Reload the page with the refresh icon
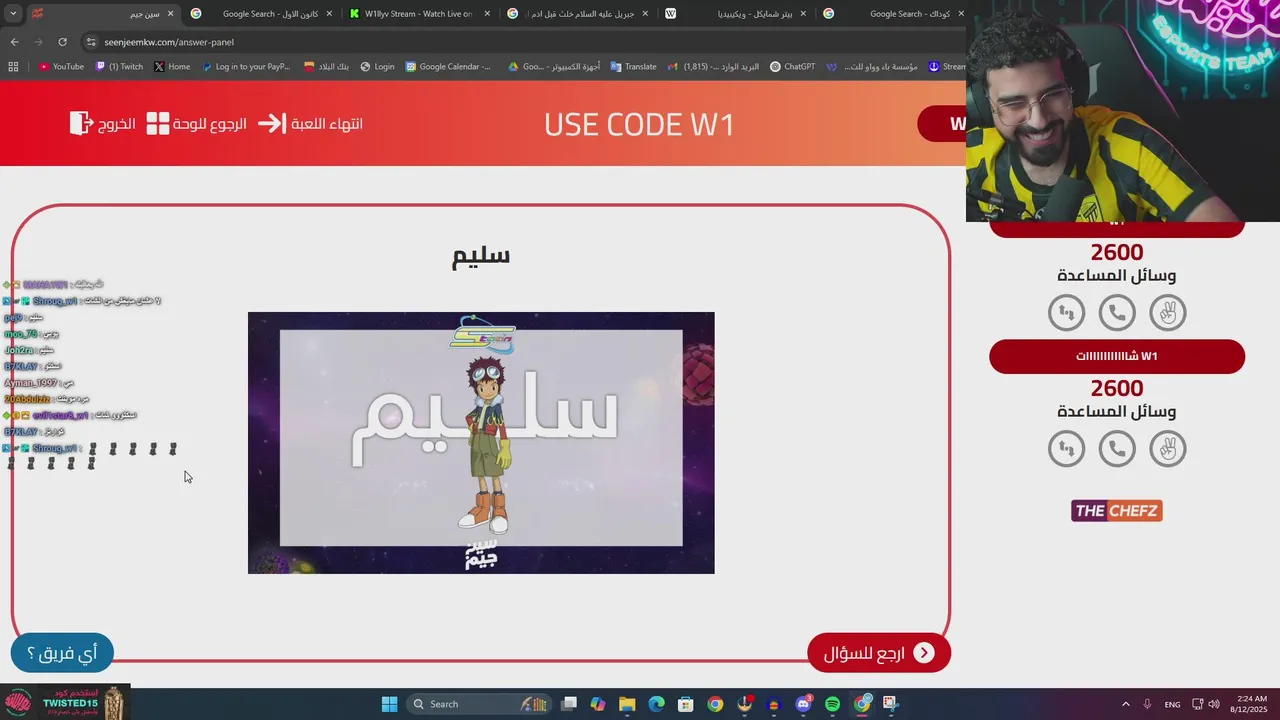 tap(62, 42)
